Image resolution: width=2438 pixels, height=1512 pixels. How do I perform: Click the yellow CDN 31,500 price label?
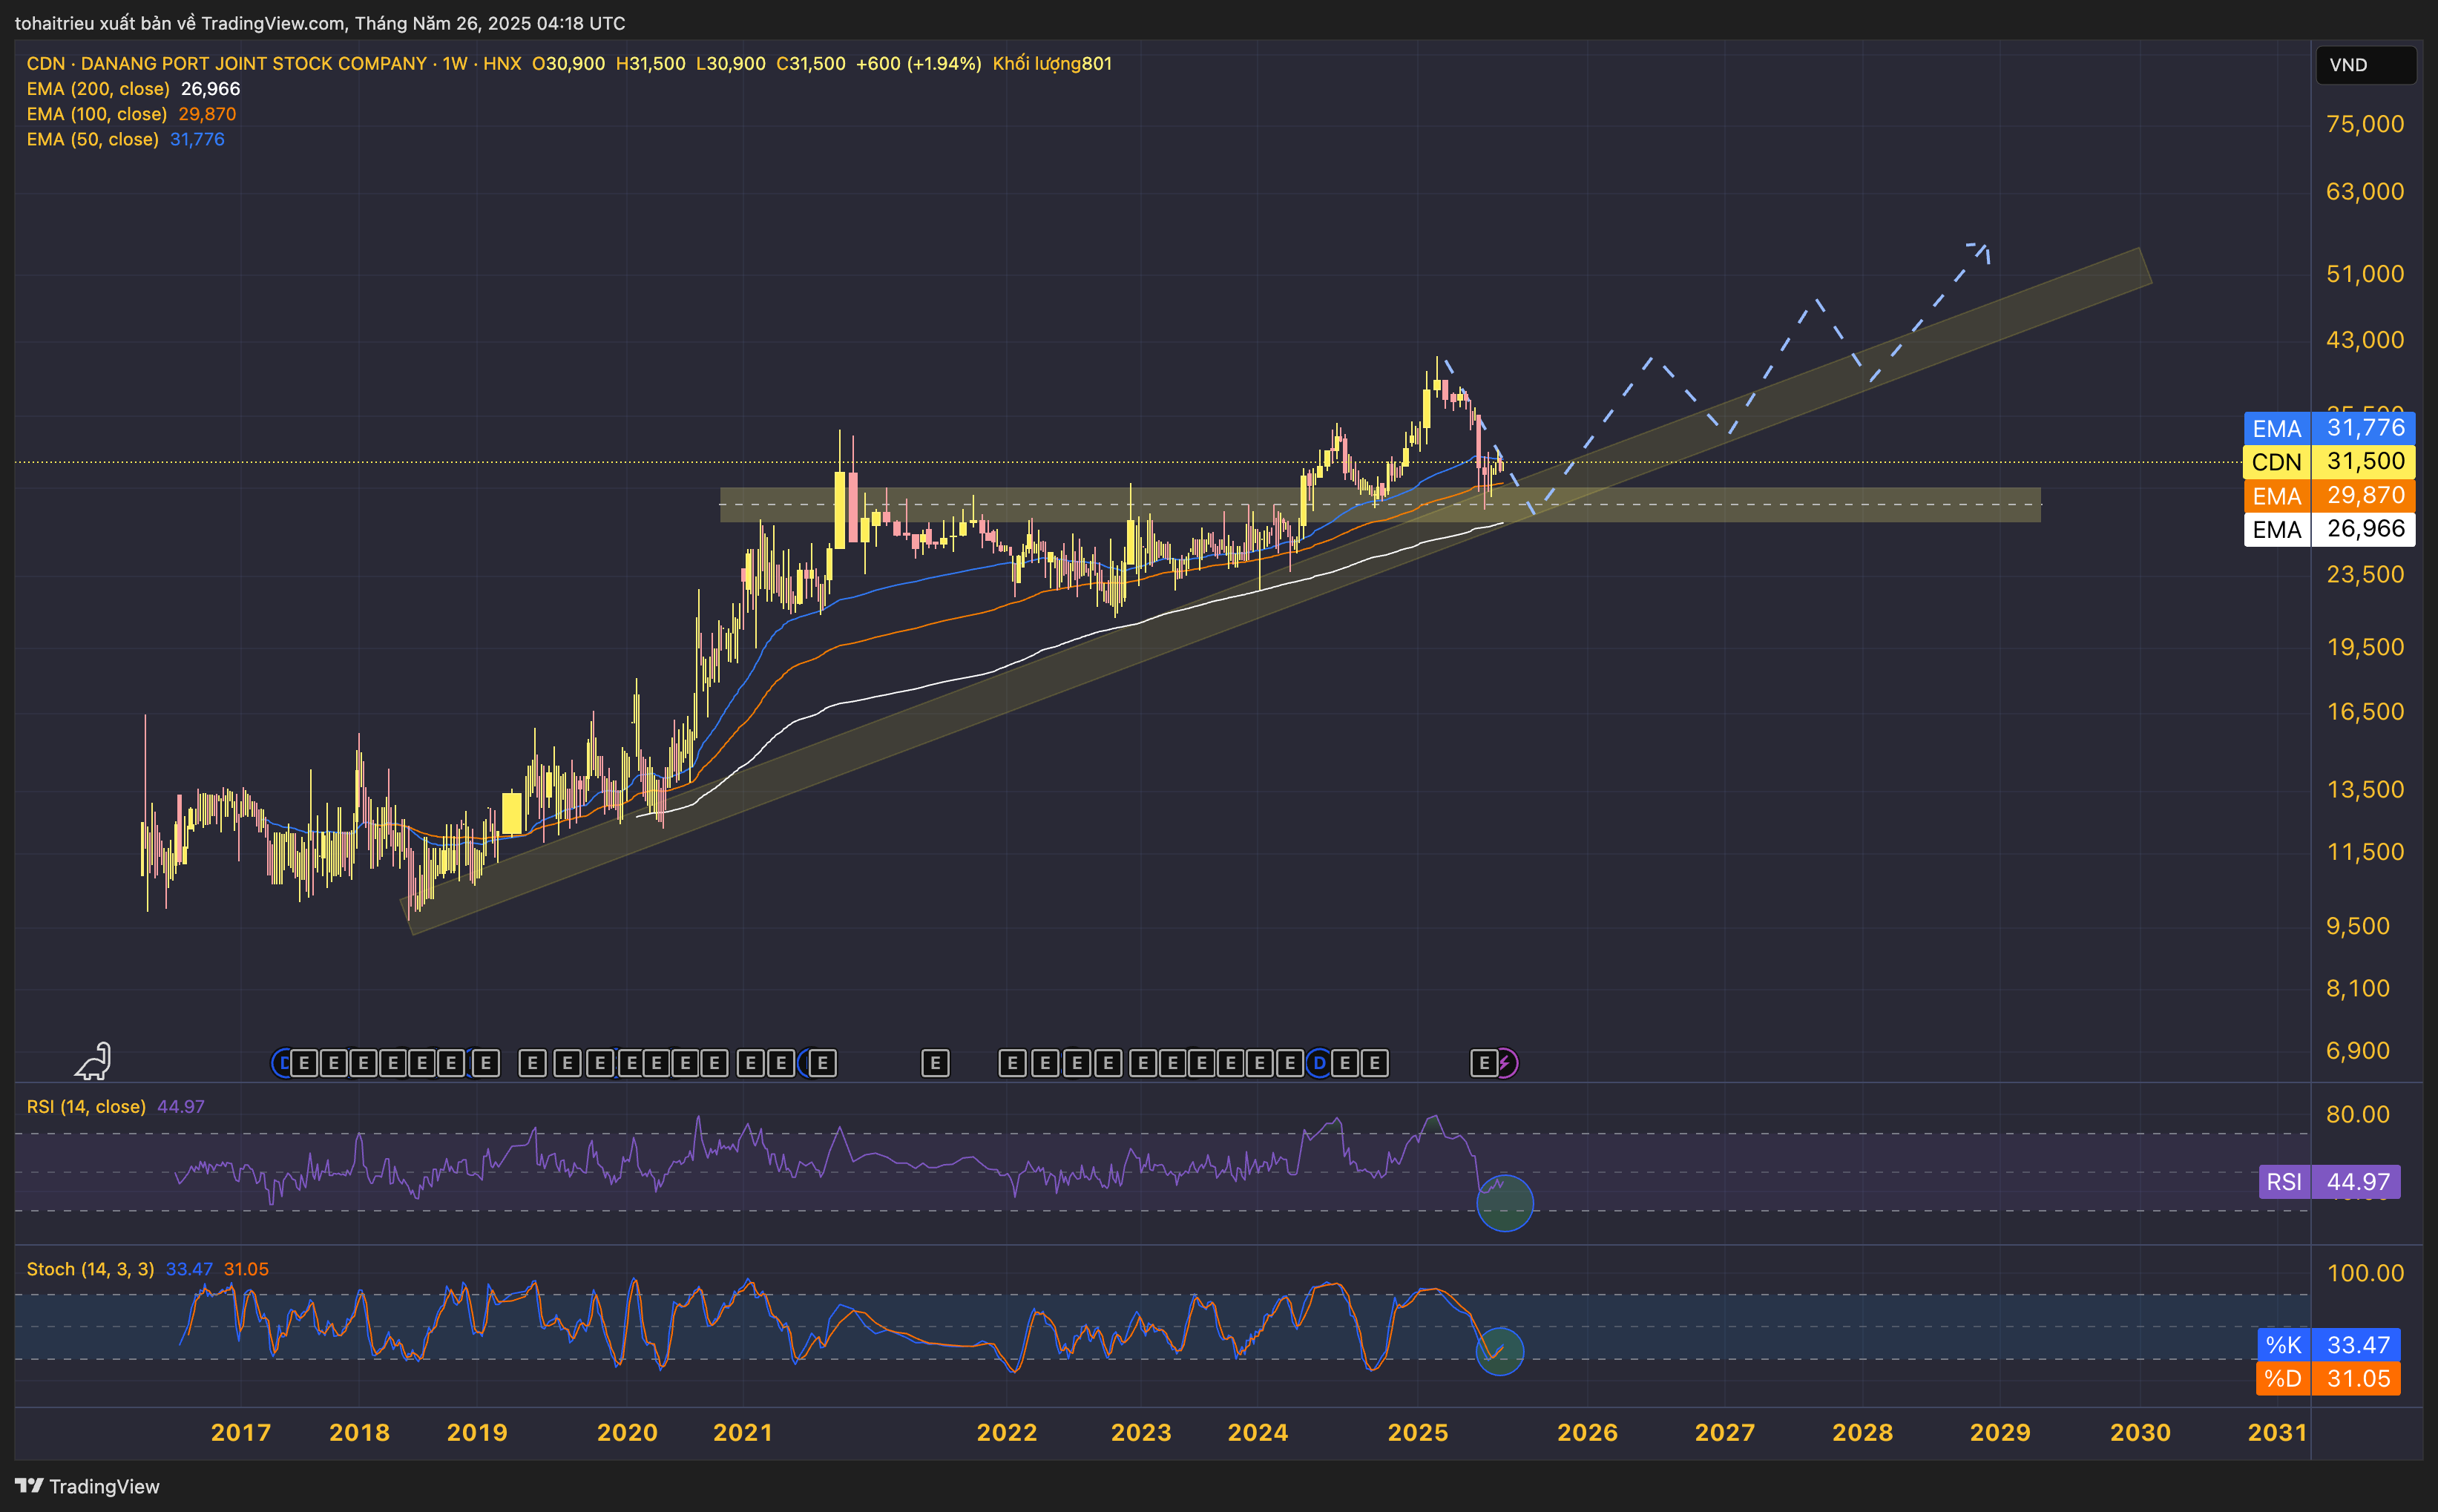[x=2329, y=462]
